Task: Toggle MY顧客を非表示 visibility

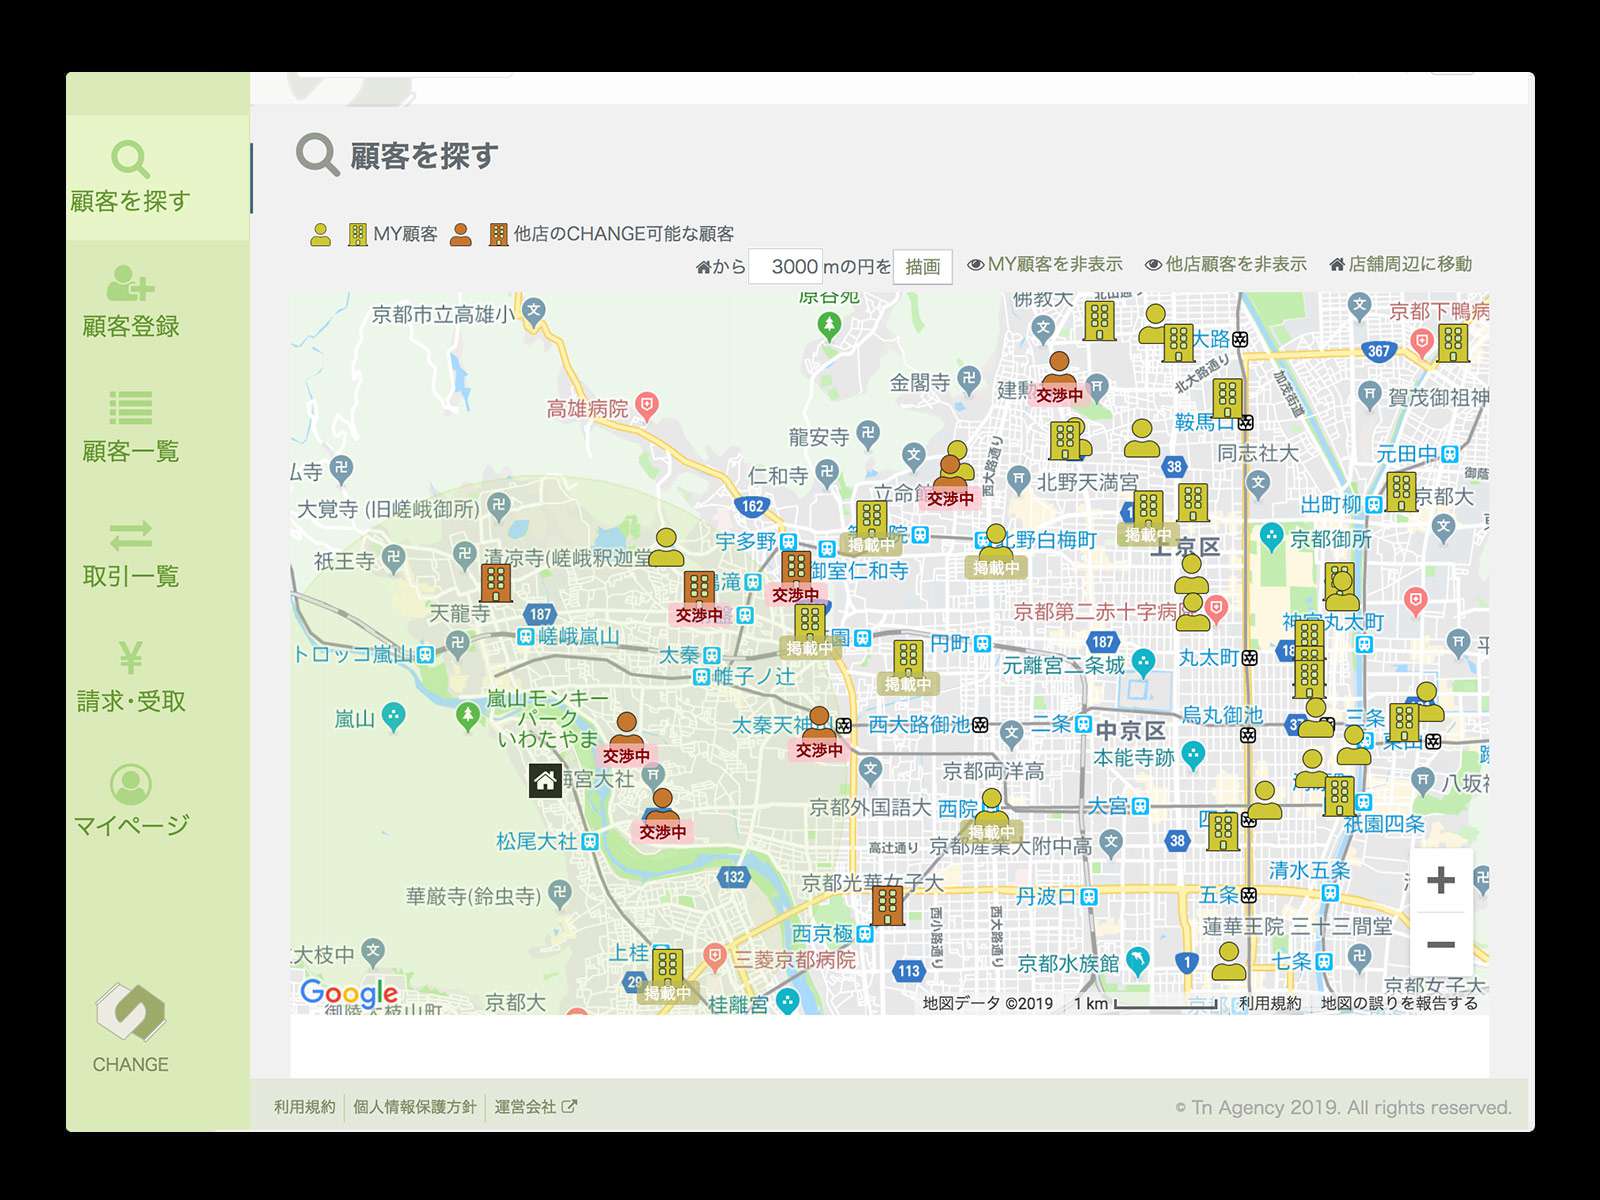Action: tap(1045, 264)
